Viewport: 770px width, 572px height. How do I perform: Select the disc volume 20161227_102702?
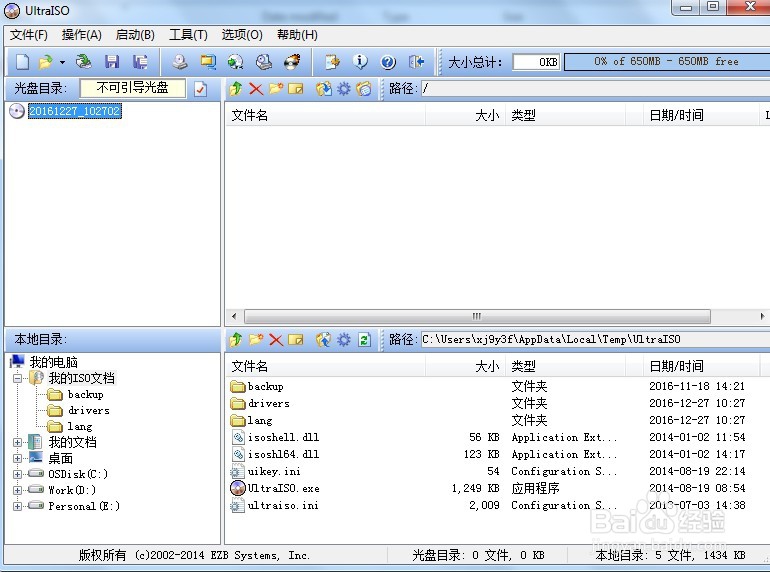click(x=74, y=111)
